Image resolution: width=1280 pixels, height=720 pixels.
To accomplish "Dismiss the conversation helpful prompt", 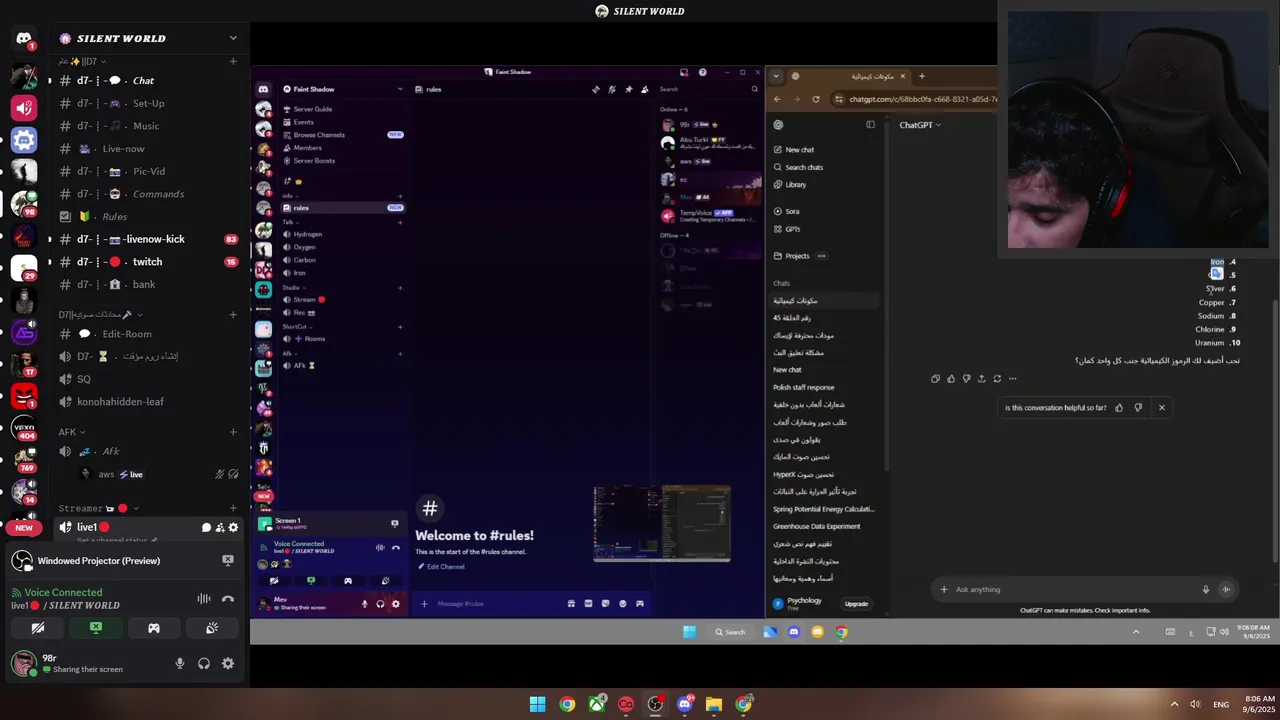I will click(x=1161, y=407).
